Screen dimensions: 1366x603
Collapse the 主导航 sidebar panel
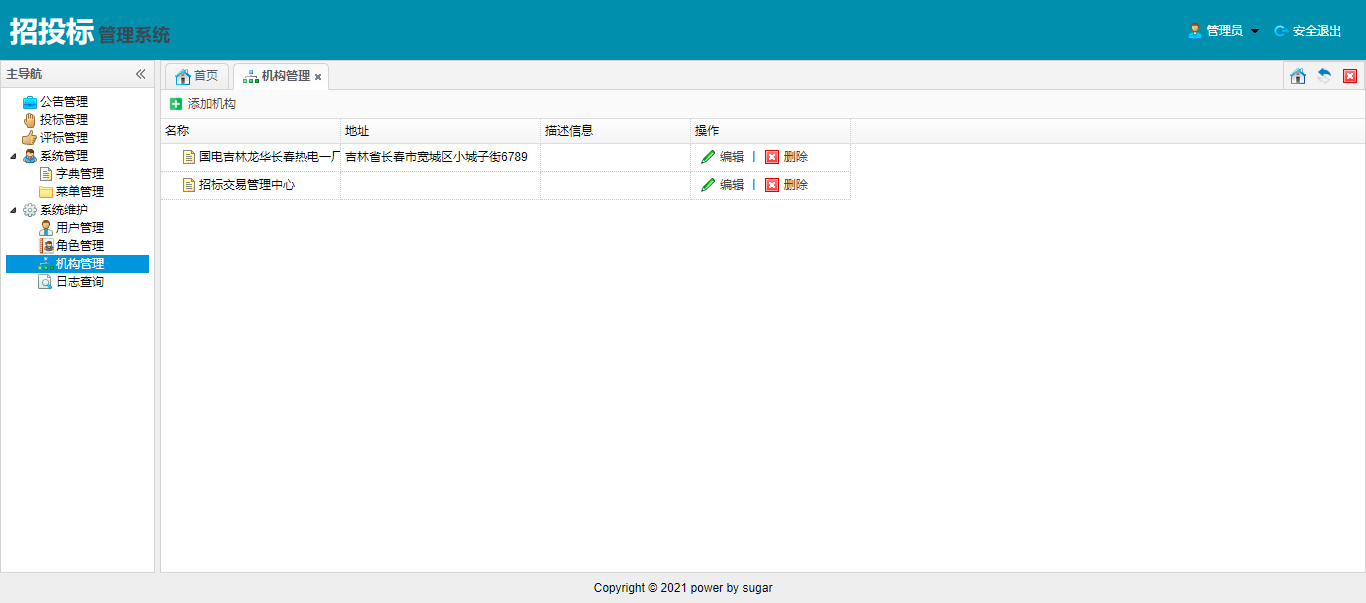[141, 74]
